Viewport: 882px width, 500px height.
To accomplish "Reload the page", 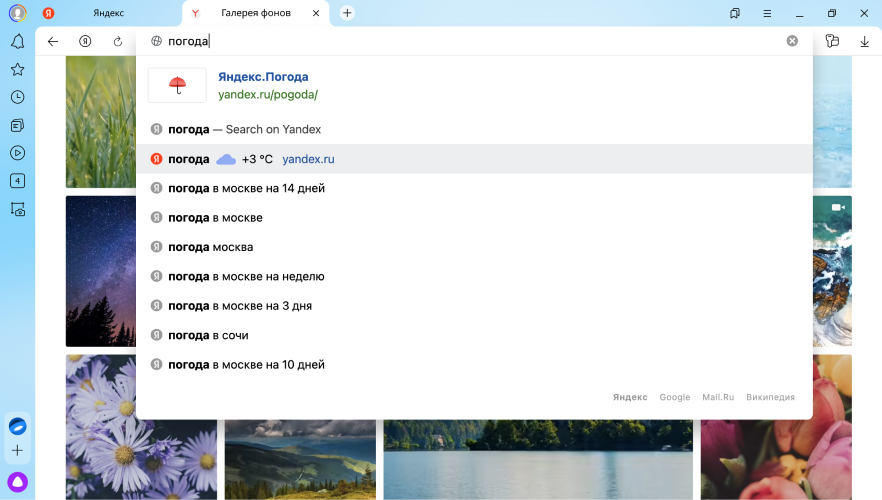I will tap(118, 41).
